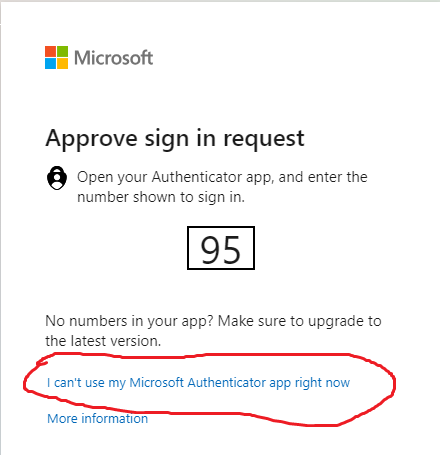Image resolution: width=440 pixels, height=455 pixels.
Task: Click the yellow square of Microsoft logo
Action: tap(62, 63)
